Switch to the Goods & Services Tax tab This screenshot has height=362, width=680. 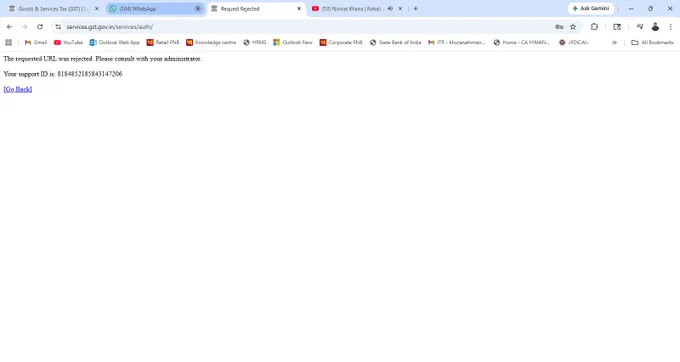53,9
